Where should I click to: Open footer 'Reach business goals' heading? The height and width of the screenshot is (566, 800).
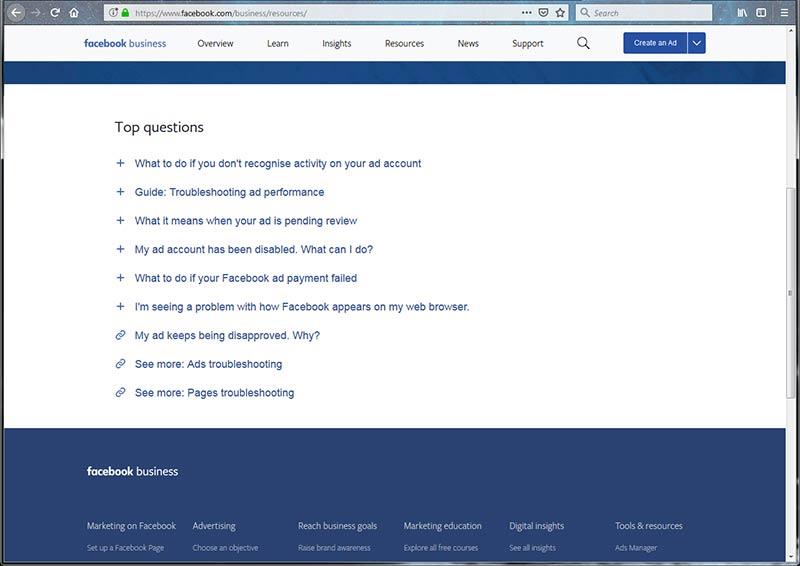click(338, 526)
